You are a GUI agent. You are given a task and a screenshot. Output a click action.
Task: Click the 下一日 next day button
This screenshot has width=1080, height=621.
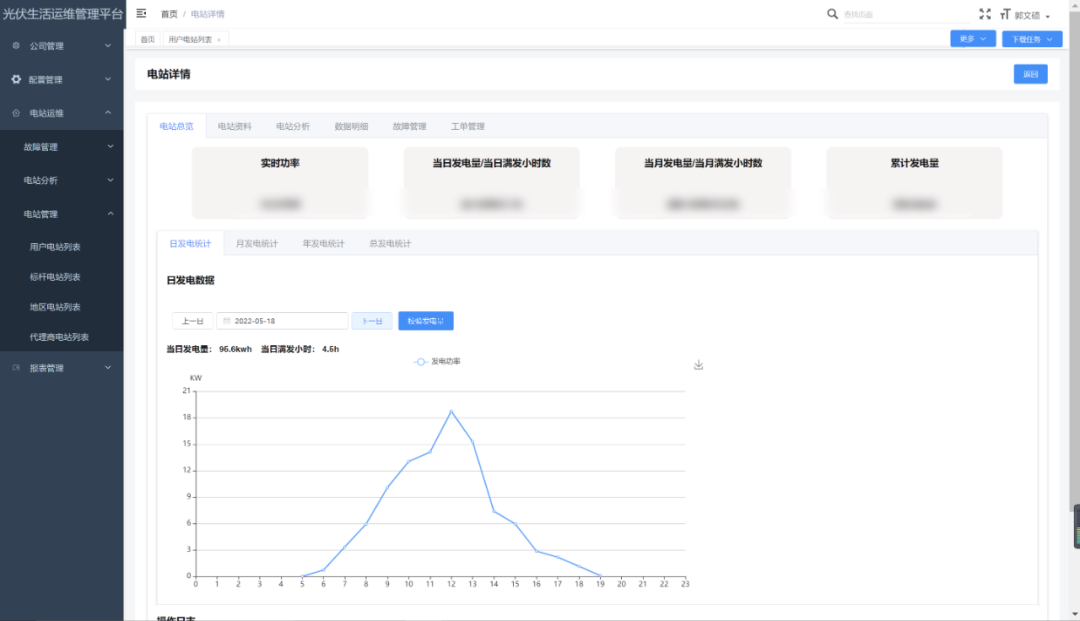point(372,321)
